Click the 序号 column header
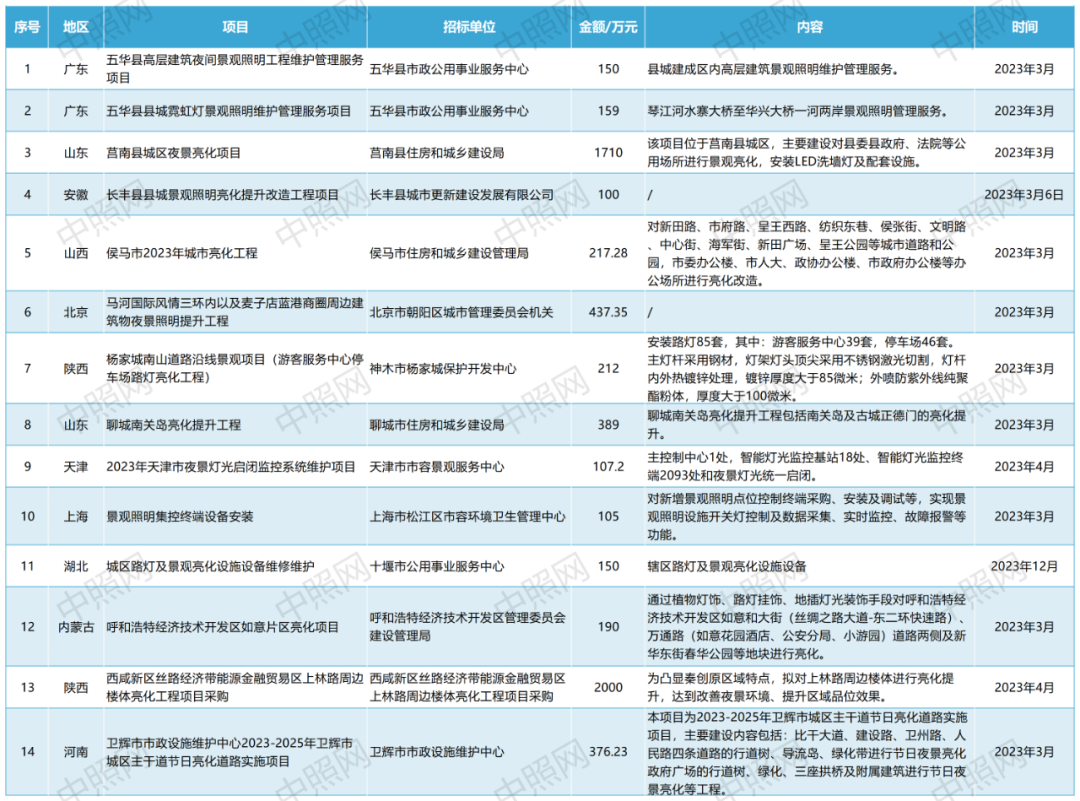The height and width of the screenshot is (801, 1080). point(27,27)
